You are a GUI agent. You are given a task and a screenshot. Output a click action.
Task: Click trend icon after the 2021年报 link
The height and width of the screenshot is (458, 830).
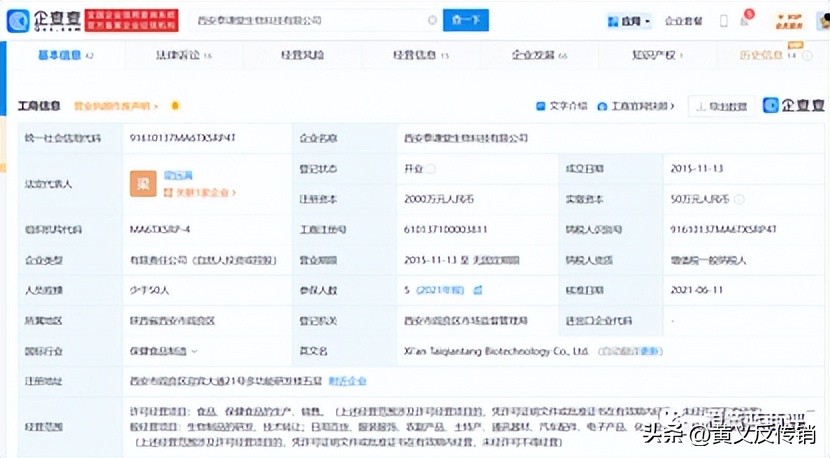477,290
